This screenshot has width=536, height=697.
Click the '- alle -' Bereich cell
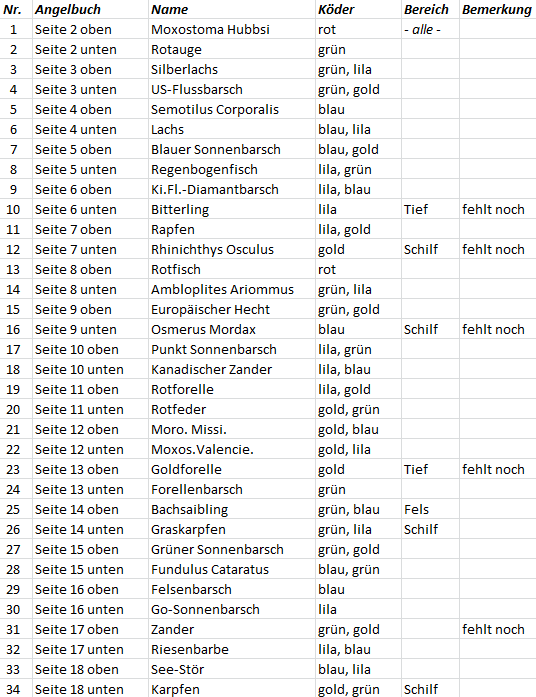click(430, 29)
